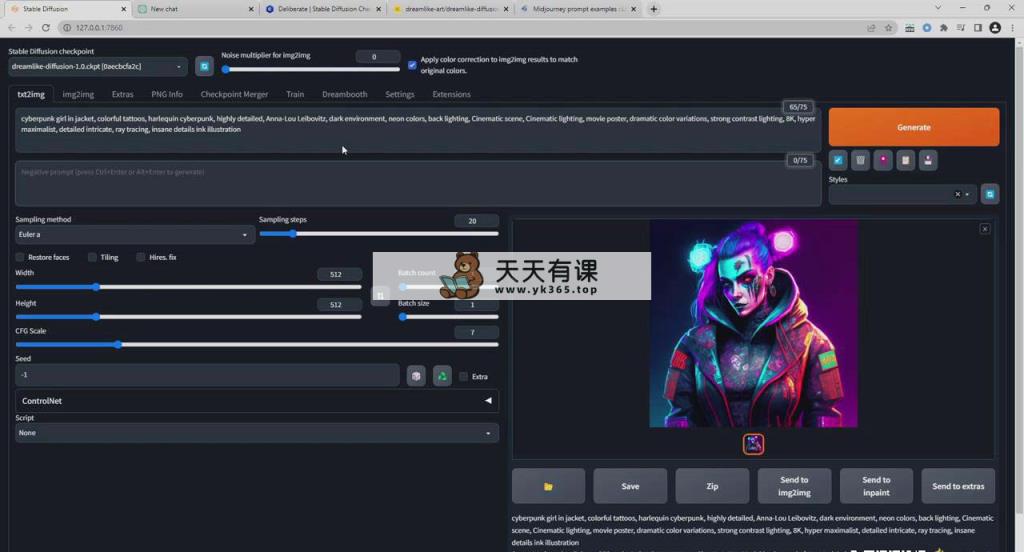Viewport: 1024px width, 552px height.
Task: Switch to New chat browser tab
Action: pos(196,9)
